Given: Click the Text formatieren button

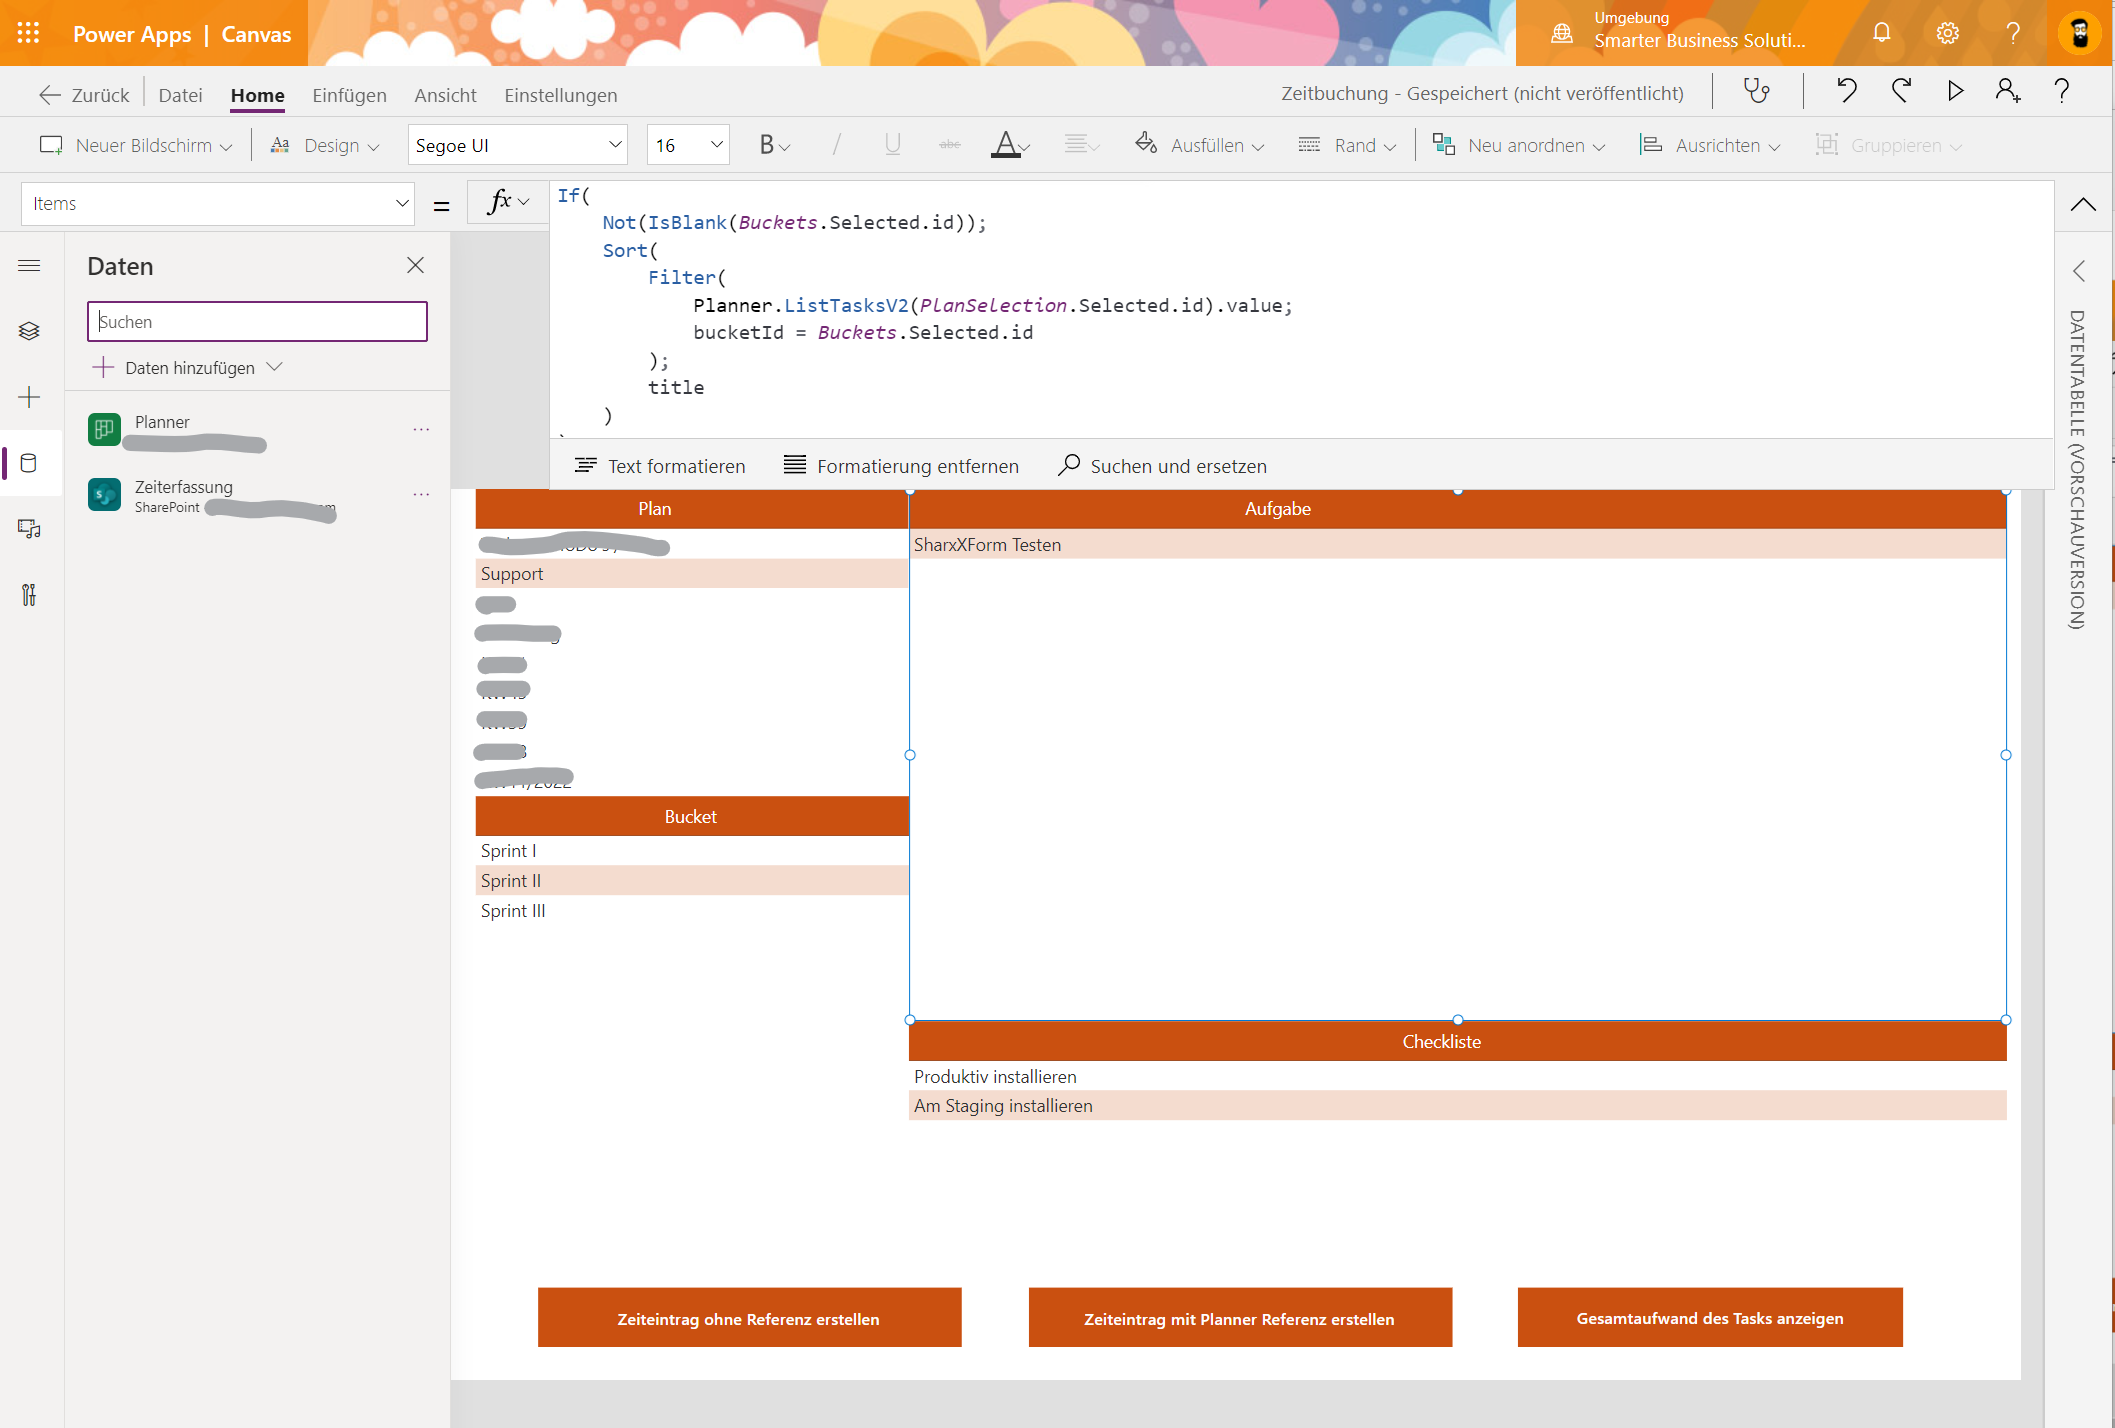Looking at the screenshot, I should coord(660,465).
